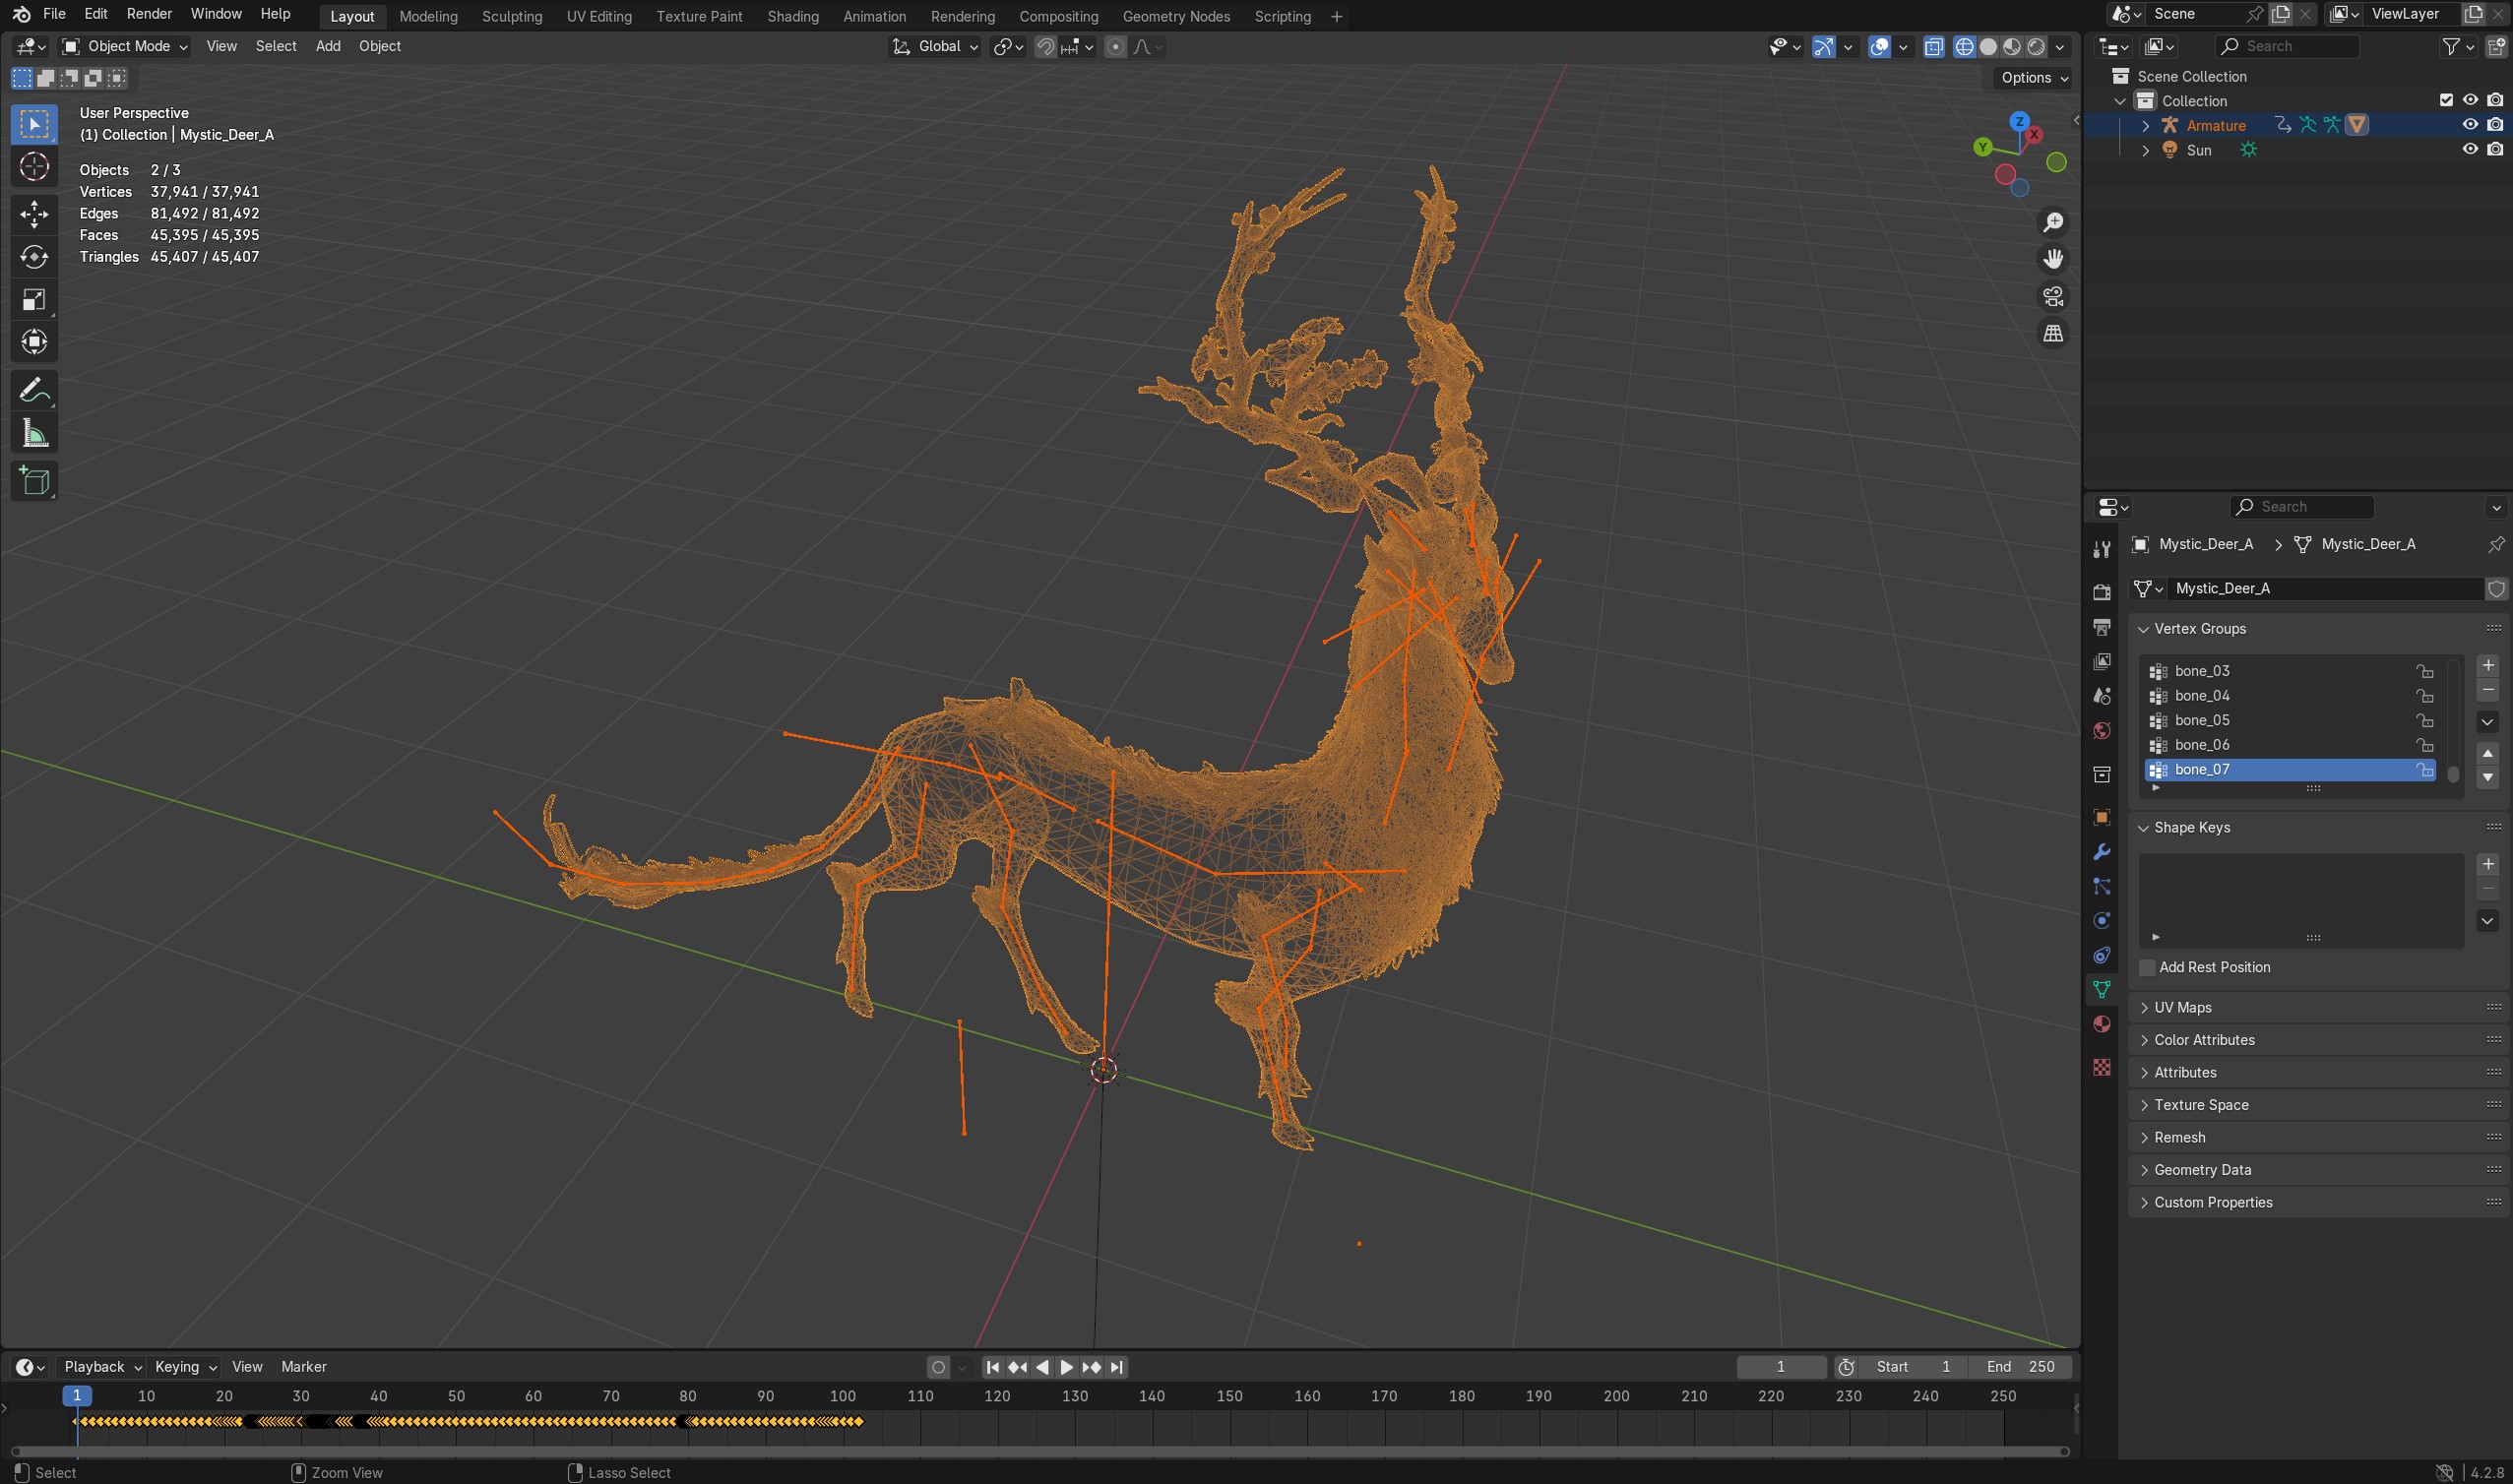The height and width of the screenshot is (1484, 2513).
Task: Enable Add Rest Position checkbox
Action: pyautogui.click(x=2147, y=967)
